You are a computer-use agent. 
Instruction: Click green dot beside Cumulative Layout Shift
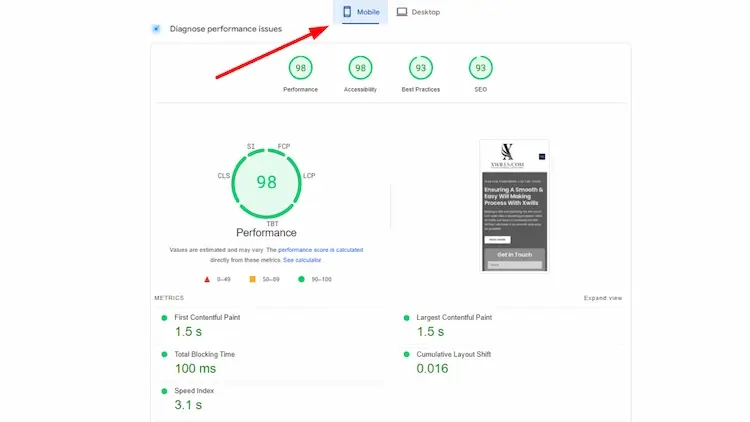pyautogui.click(x=406, y=354)
